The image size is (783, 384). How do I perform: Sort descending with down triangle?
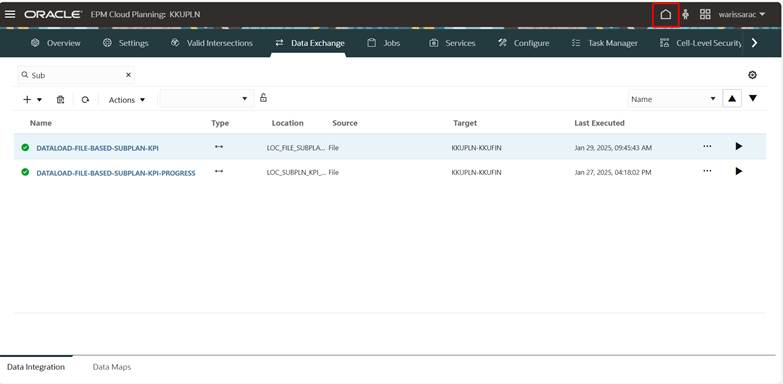753,98
